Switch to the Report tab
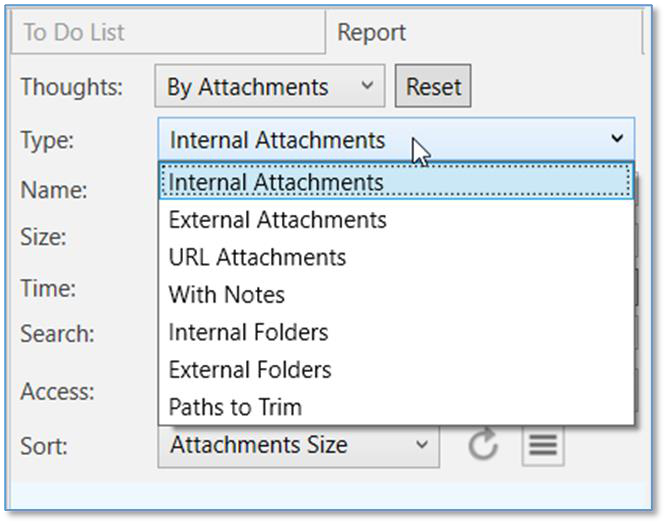The image size is (666, 524). (372, 32)
